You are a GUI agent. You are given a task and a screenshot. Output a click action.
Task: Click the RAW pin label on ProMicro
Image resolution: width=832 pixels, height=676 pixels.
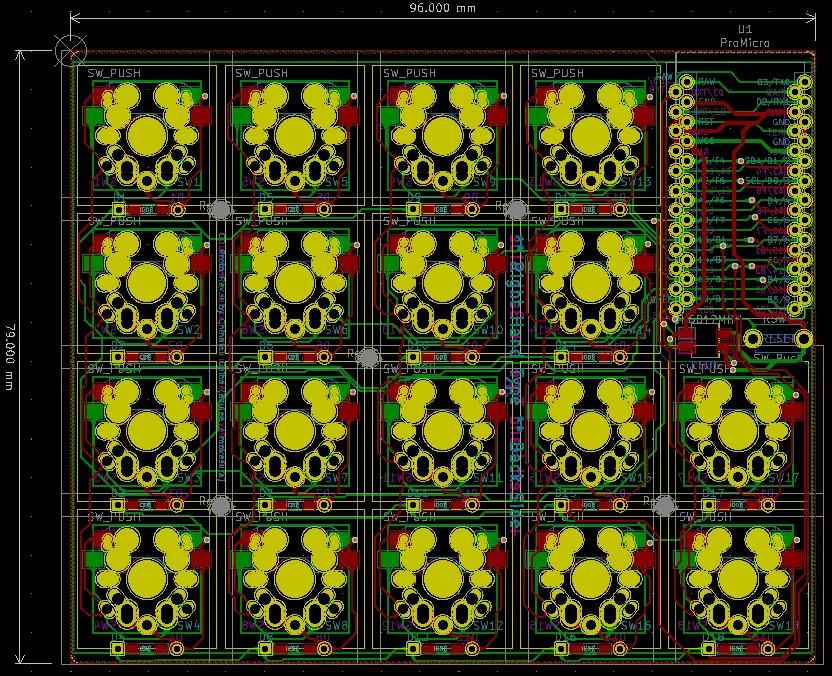pos(706,82)
